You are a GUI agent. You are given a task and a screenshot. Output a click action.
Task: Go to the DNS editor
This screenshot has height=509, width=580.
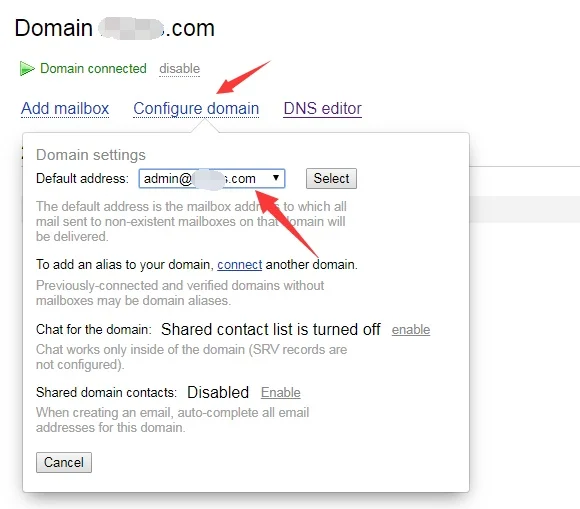coord(323,109)
